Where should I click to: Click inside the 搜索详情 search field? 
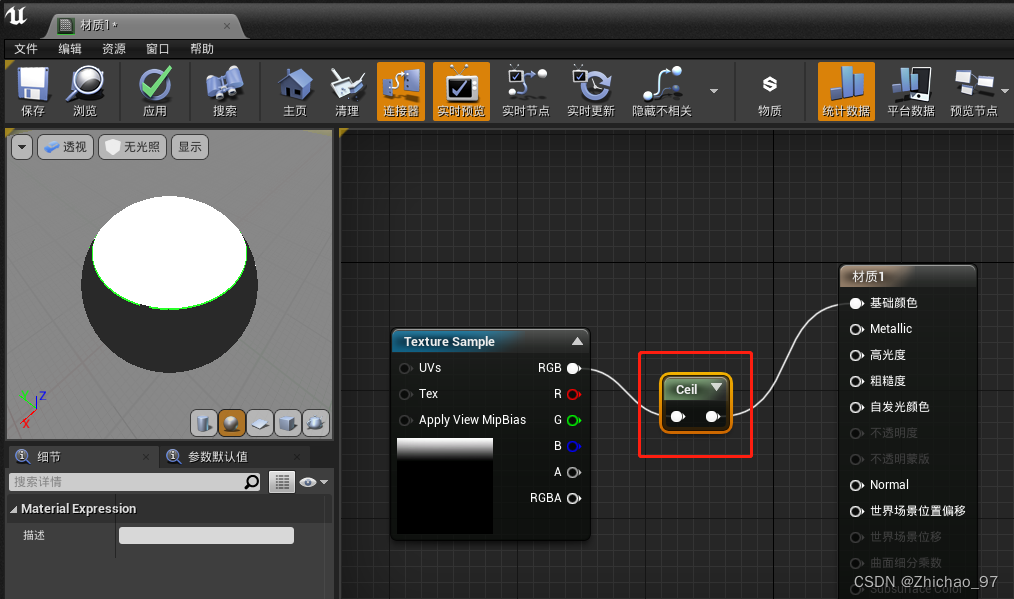click(120, 481)
